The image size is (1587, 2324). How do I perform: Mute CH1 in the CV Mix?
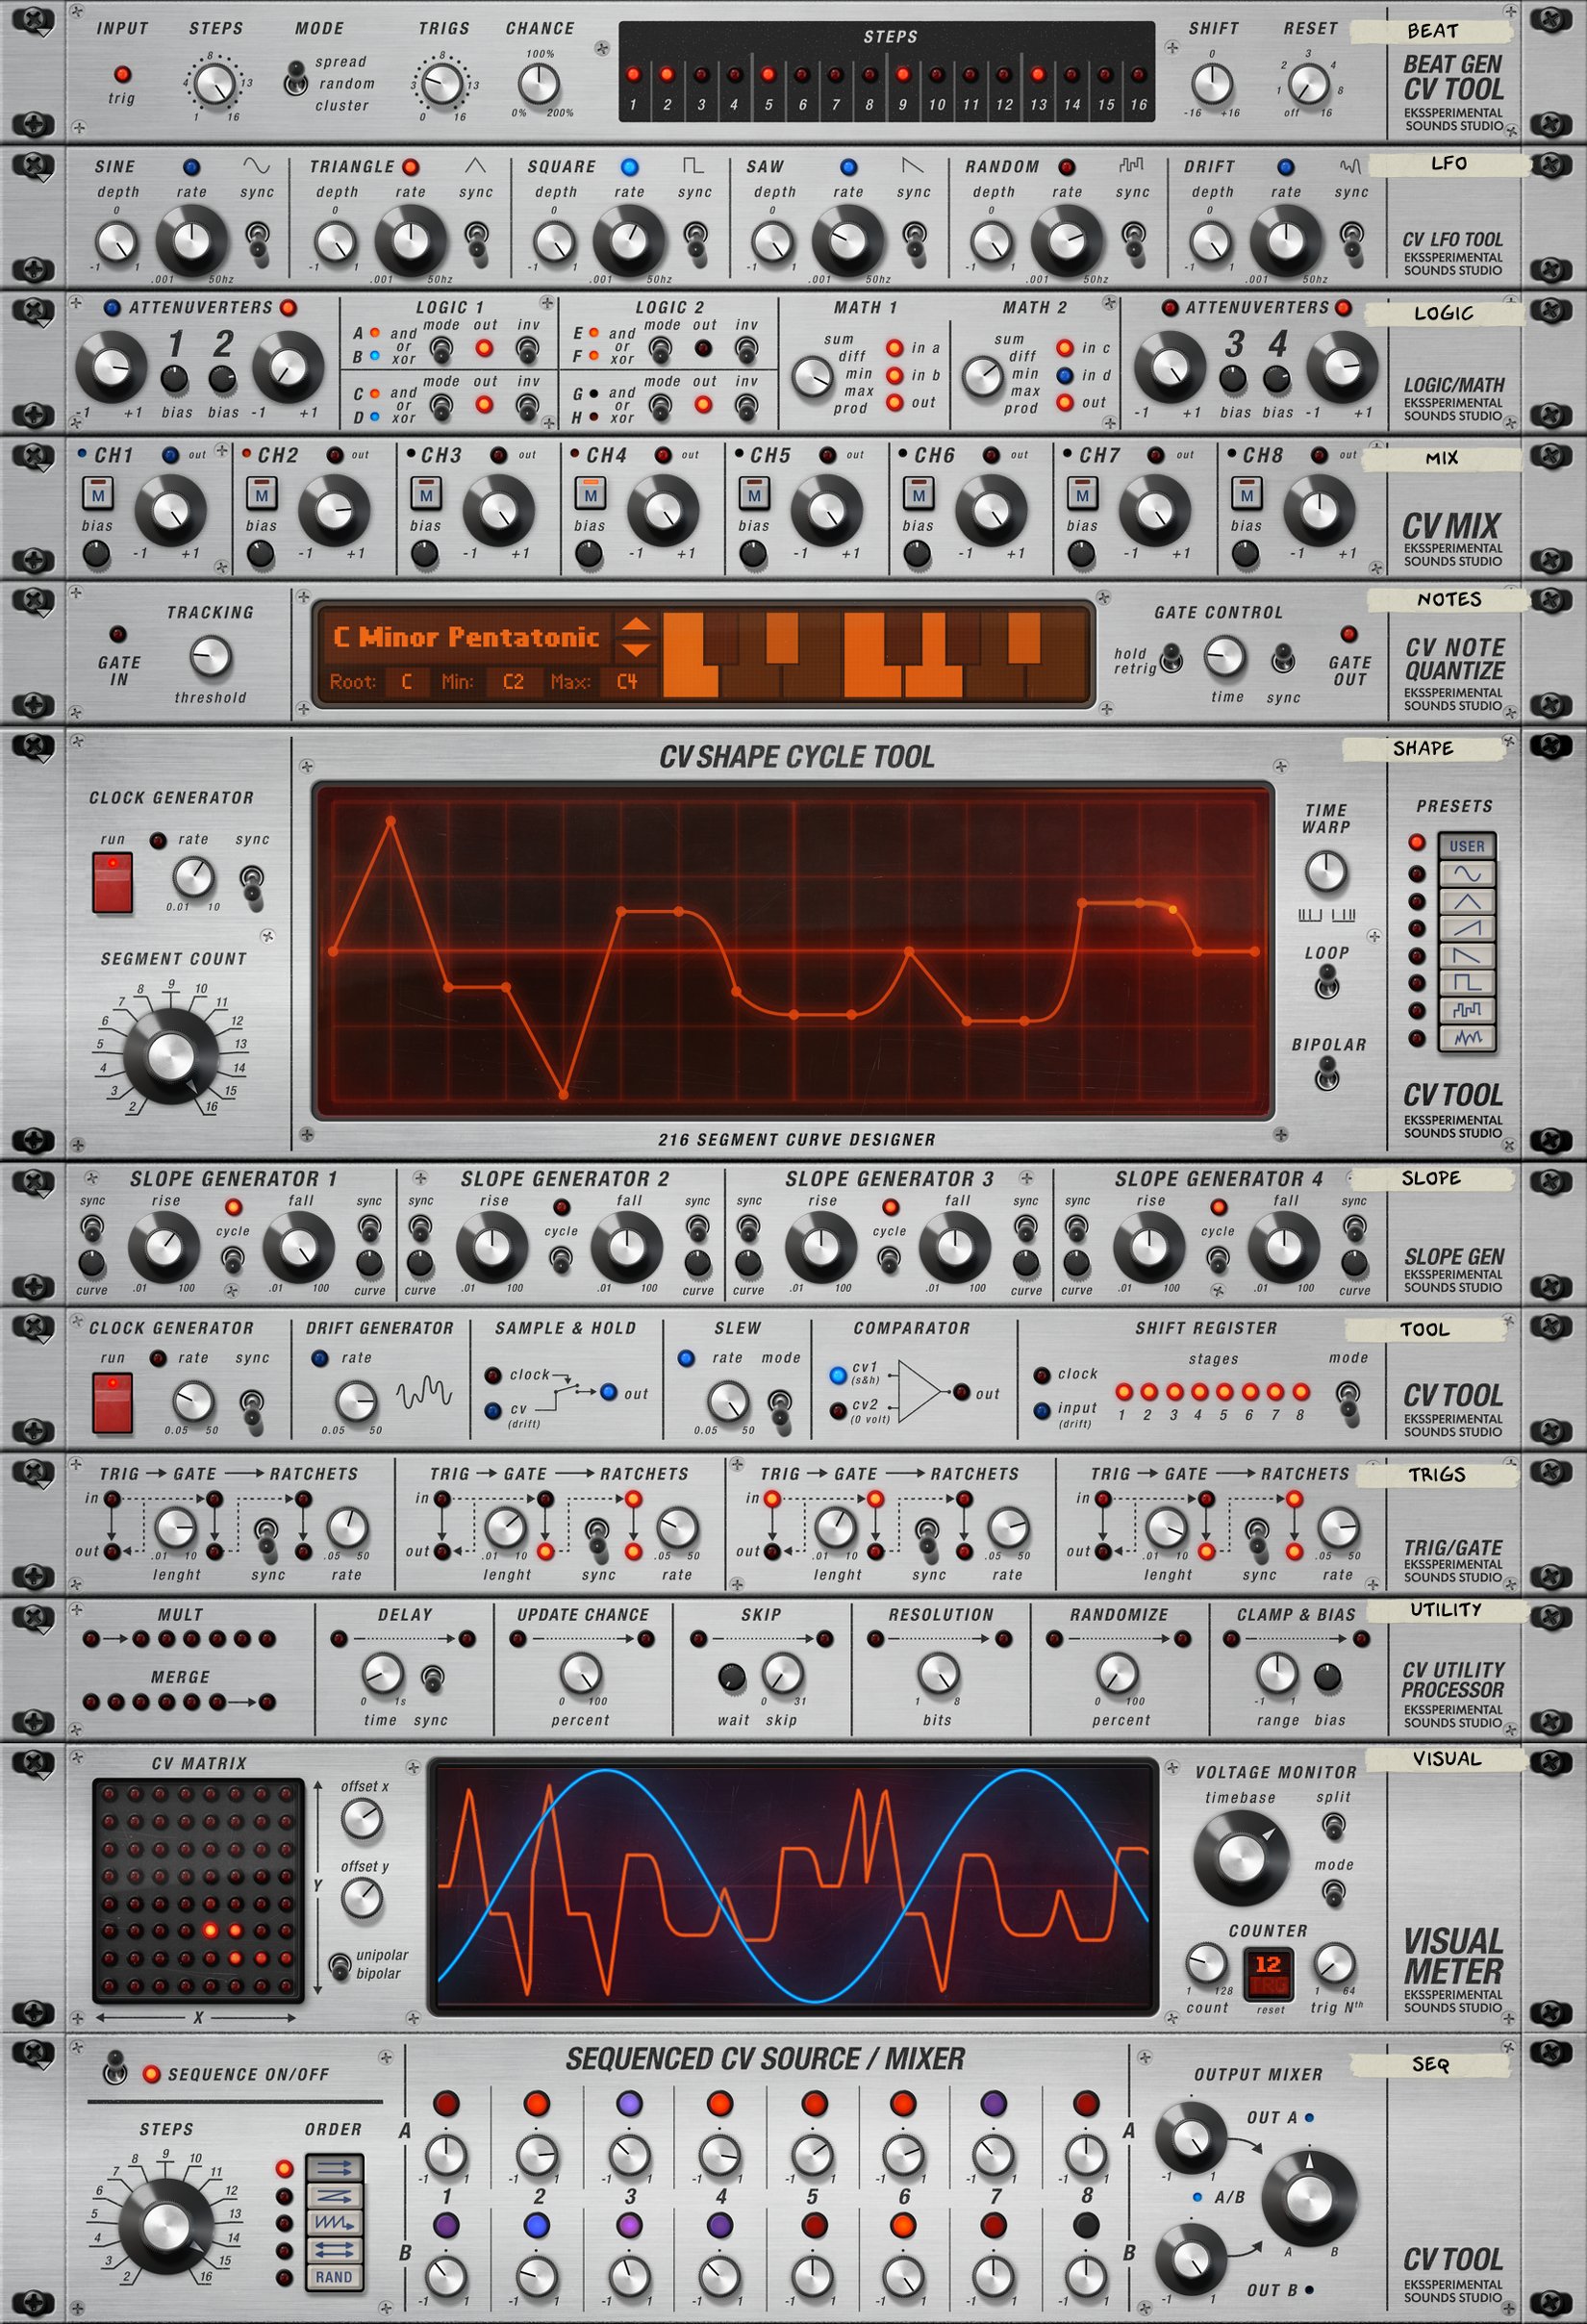coord(98,494)
